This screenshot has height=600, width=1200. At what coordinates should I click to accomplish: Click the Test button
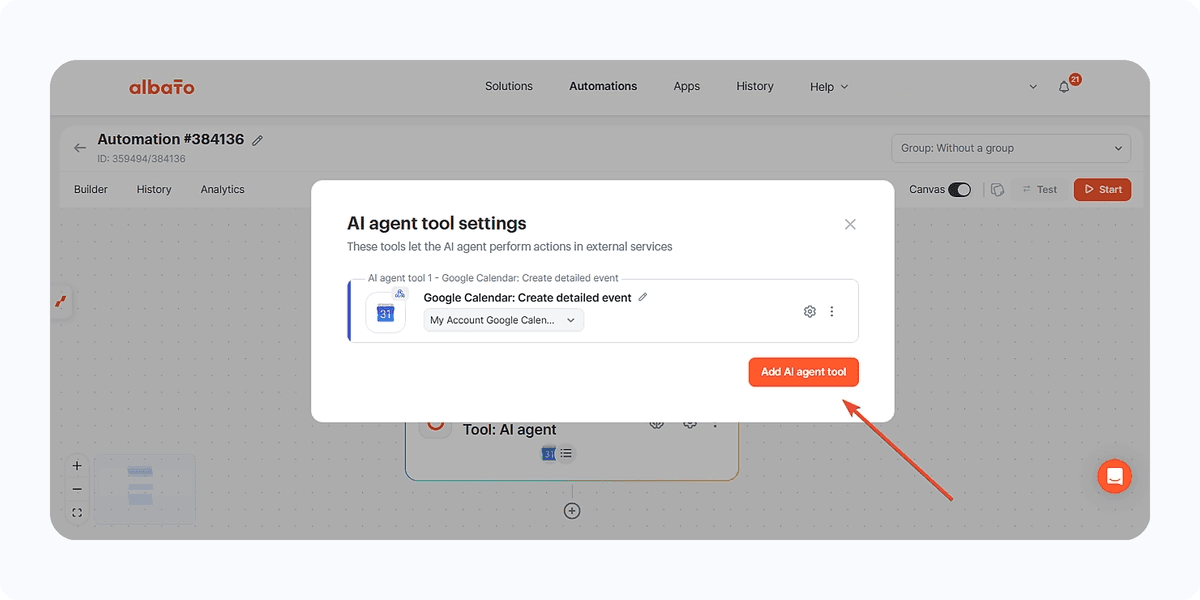(1039, 189)
